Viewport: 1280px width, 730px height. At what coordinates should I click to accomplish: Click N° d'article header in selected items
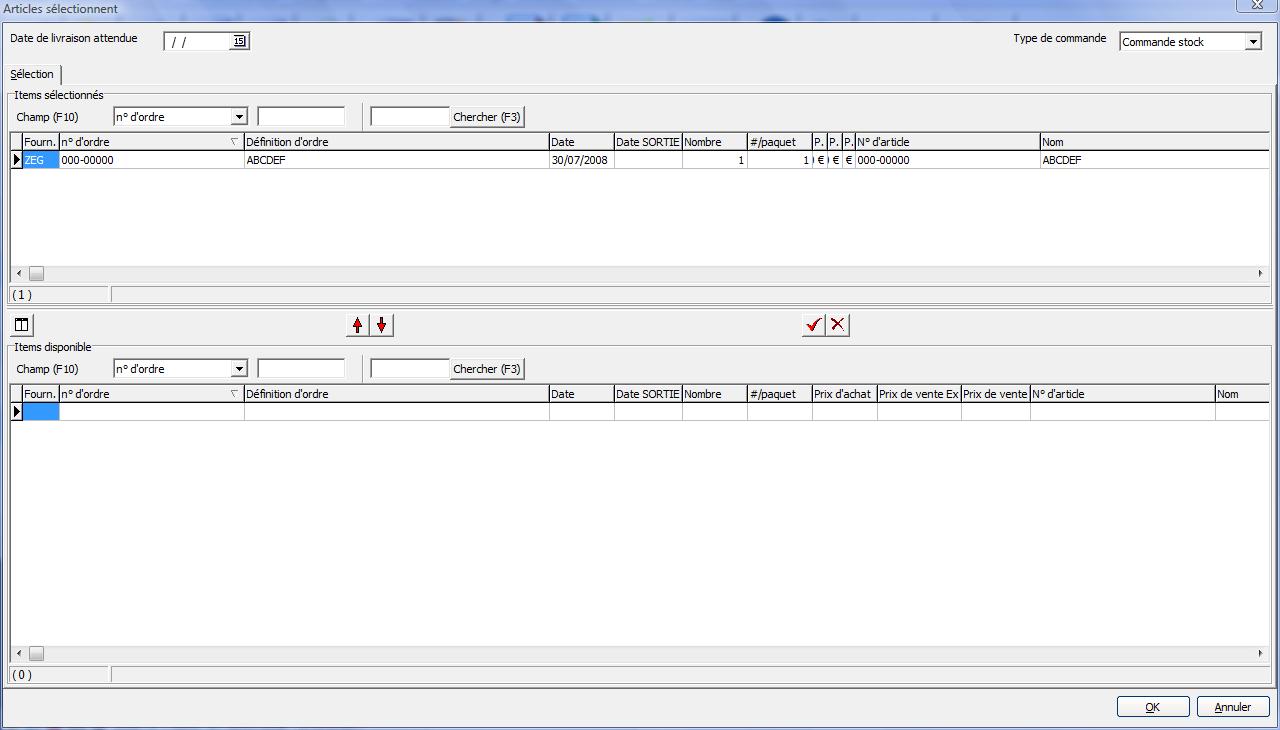(948, 142)
